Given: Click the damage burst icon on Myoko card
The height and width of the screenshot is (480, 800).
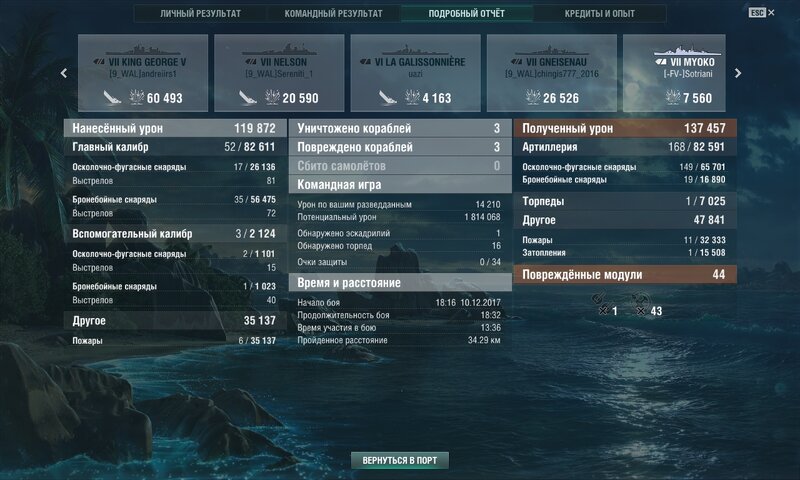Looking at the screenshot, I should coord(673,97).
